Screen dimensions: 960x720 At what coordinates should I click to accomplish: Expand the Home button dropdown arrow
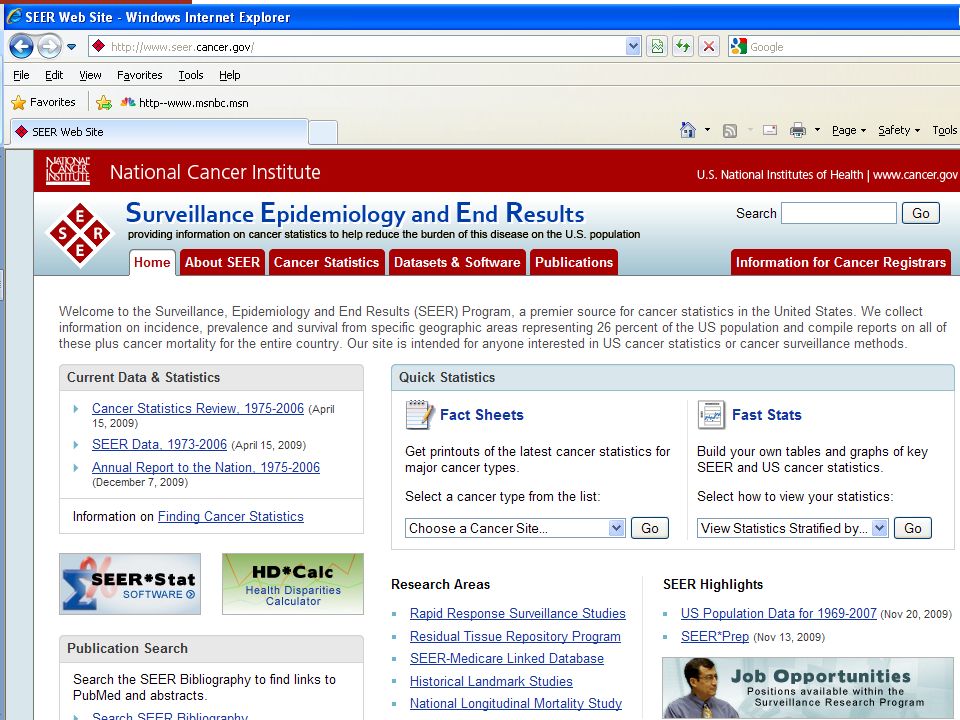(x=708, y=130)
